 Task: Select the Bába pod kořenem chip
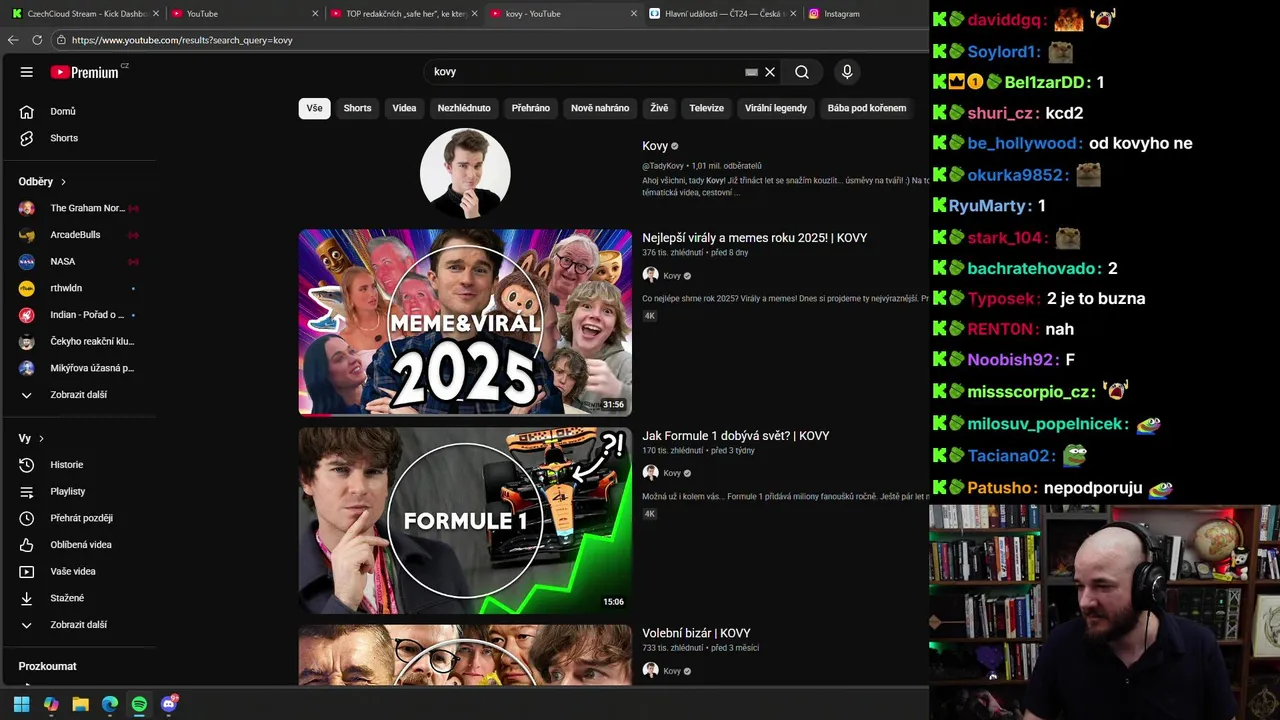[867, 108]
